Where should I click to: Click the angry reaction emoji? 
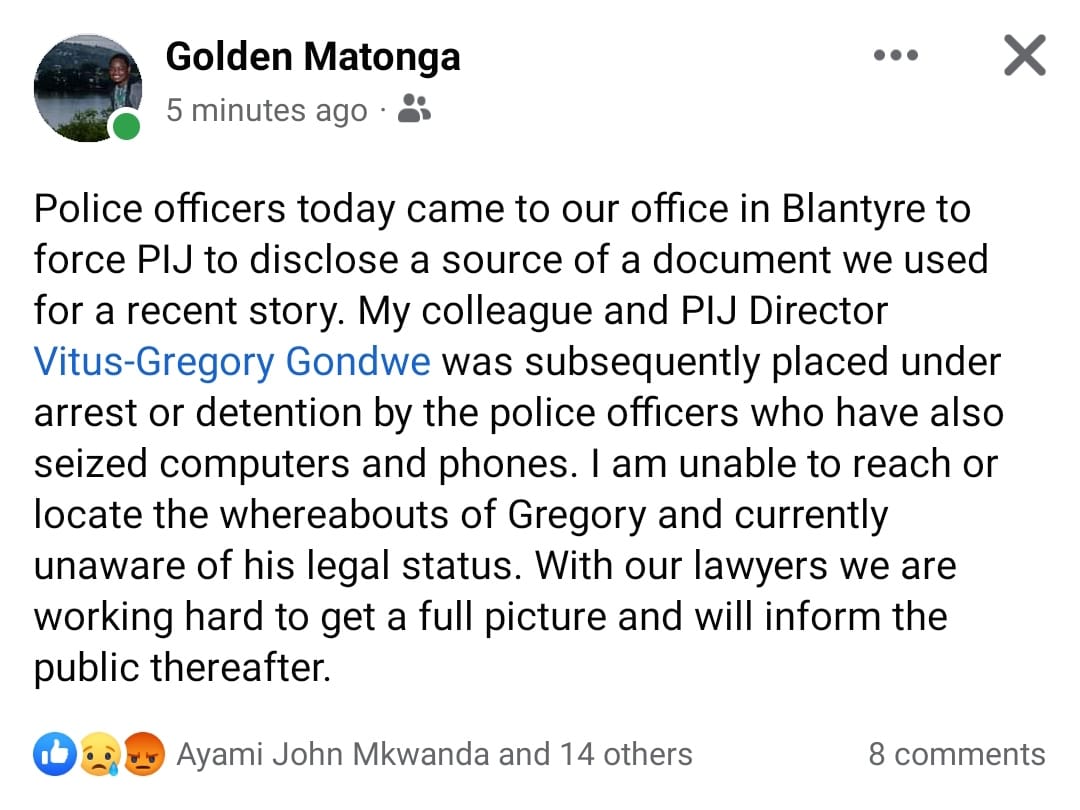146,754
